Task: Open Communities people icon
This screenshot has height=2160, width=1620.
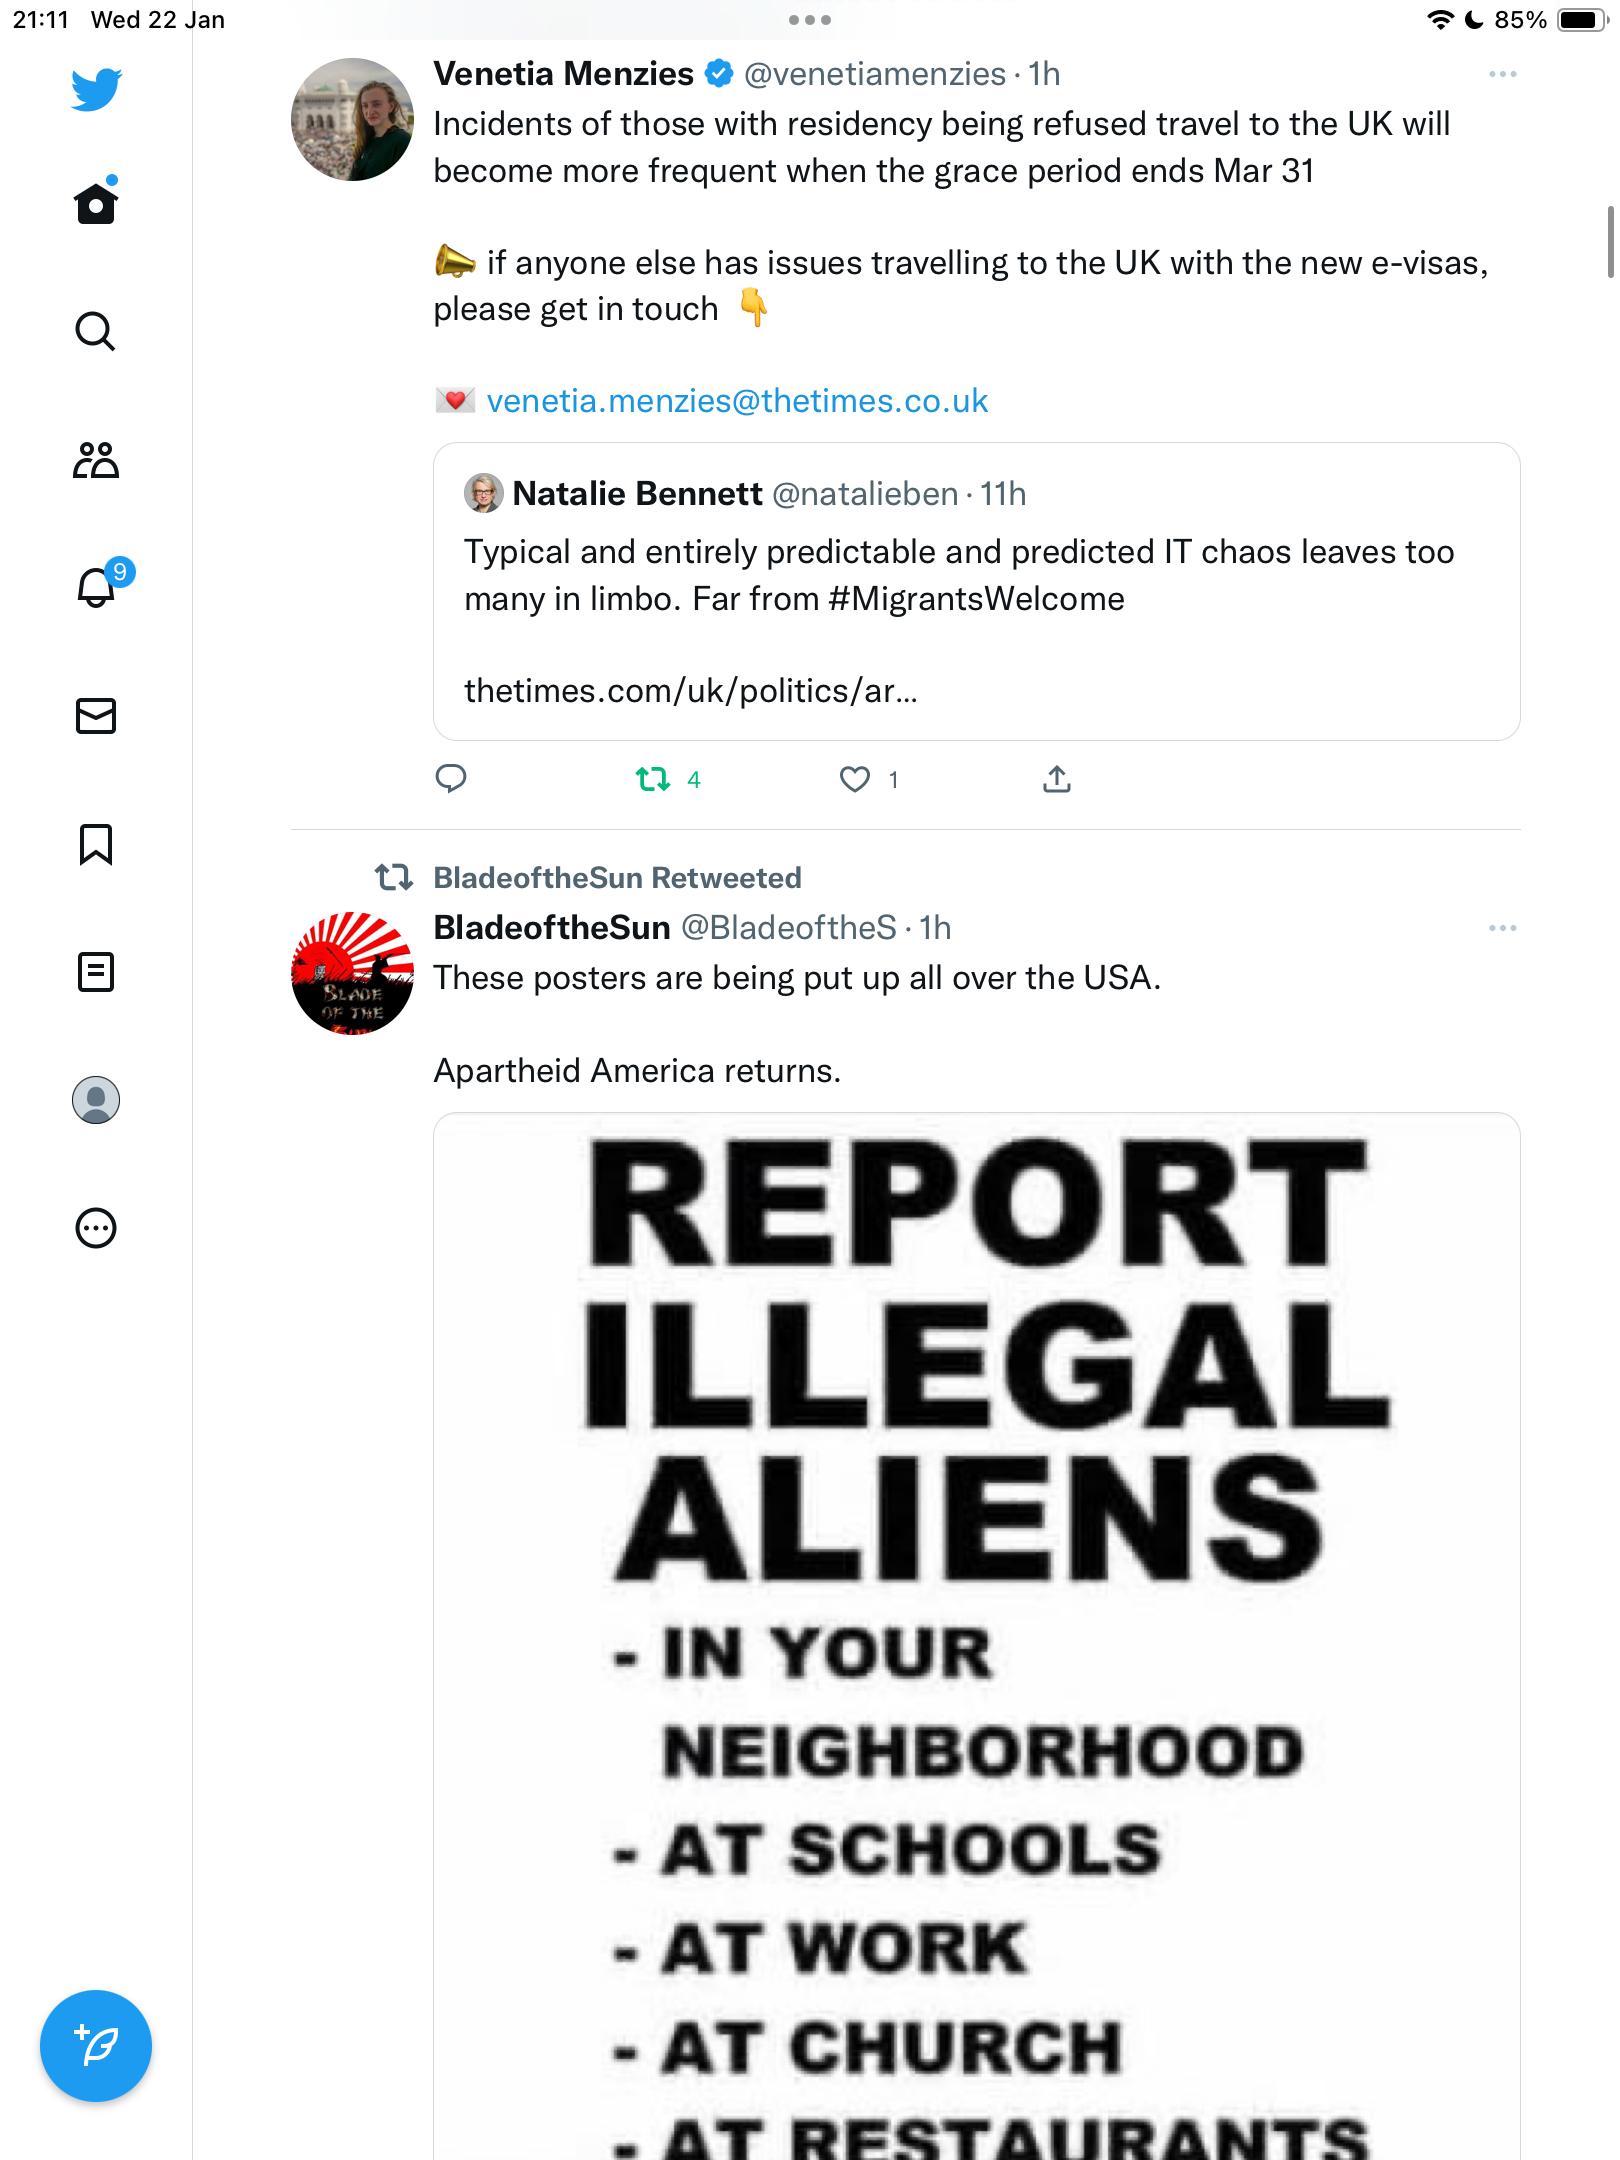Action: pyautogui.click(x=96, y=460)
